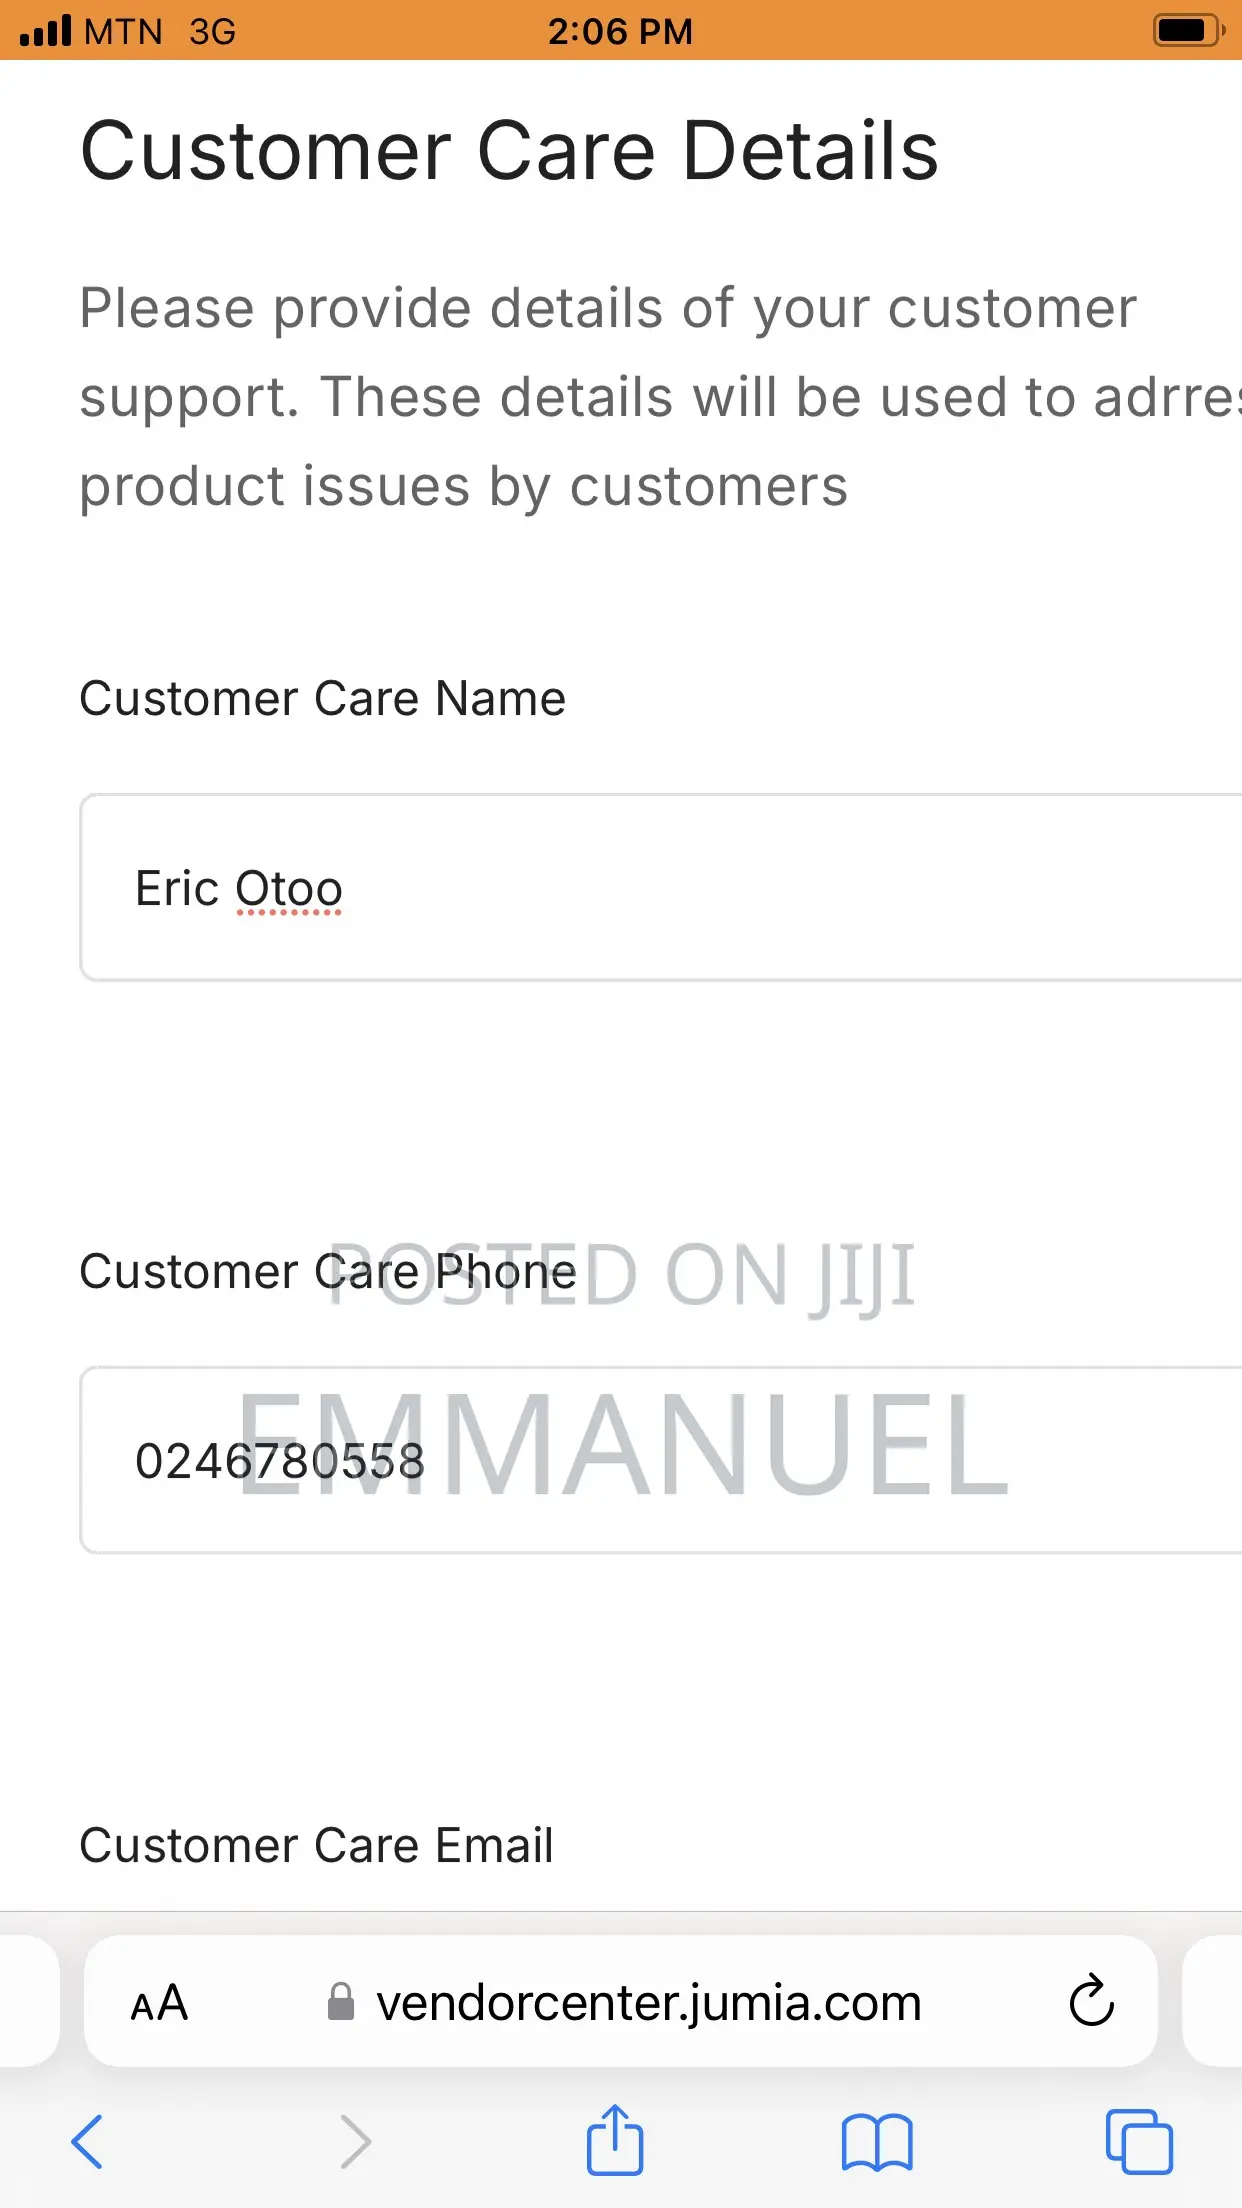
Task: Open the AA reader options
Action: click(159, 2003)
